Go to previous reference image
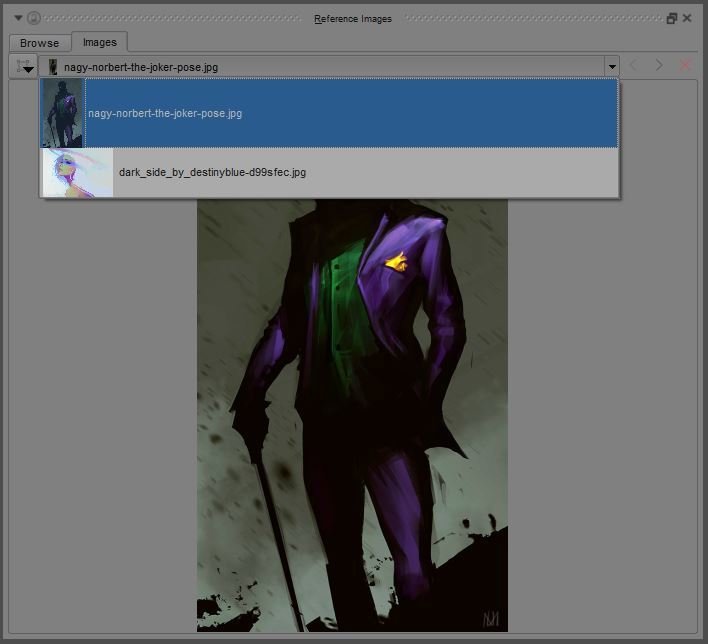The width and height of the screenshot is (708, 644). (x=633, y=65)
